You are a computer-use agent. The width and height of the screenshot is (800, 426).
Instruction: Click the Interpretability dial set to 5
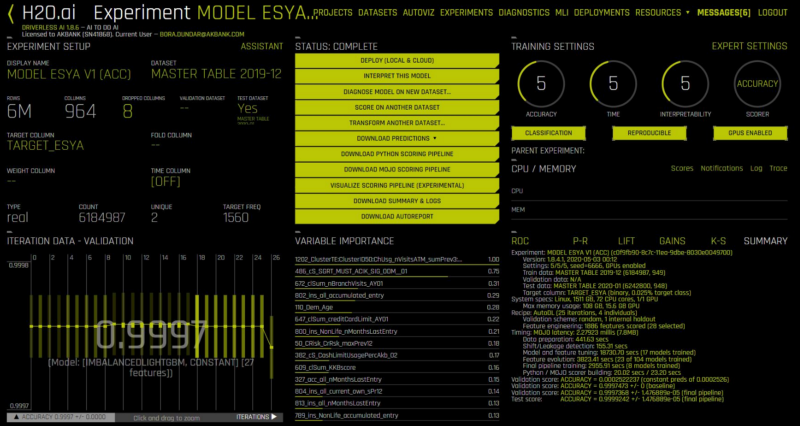(x=685, y=84)
